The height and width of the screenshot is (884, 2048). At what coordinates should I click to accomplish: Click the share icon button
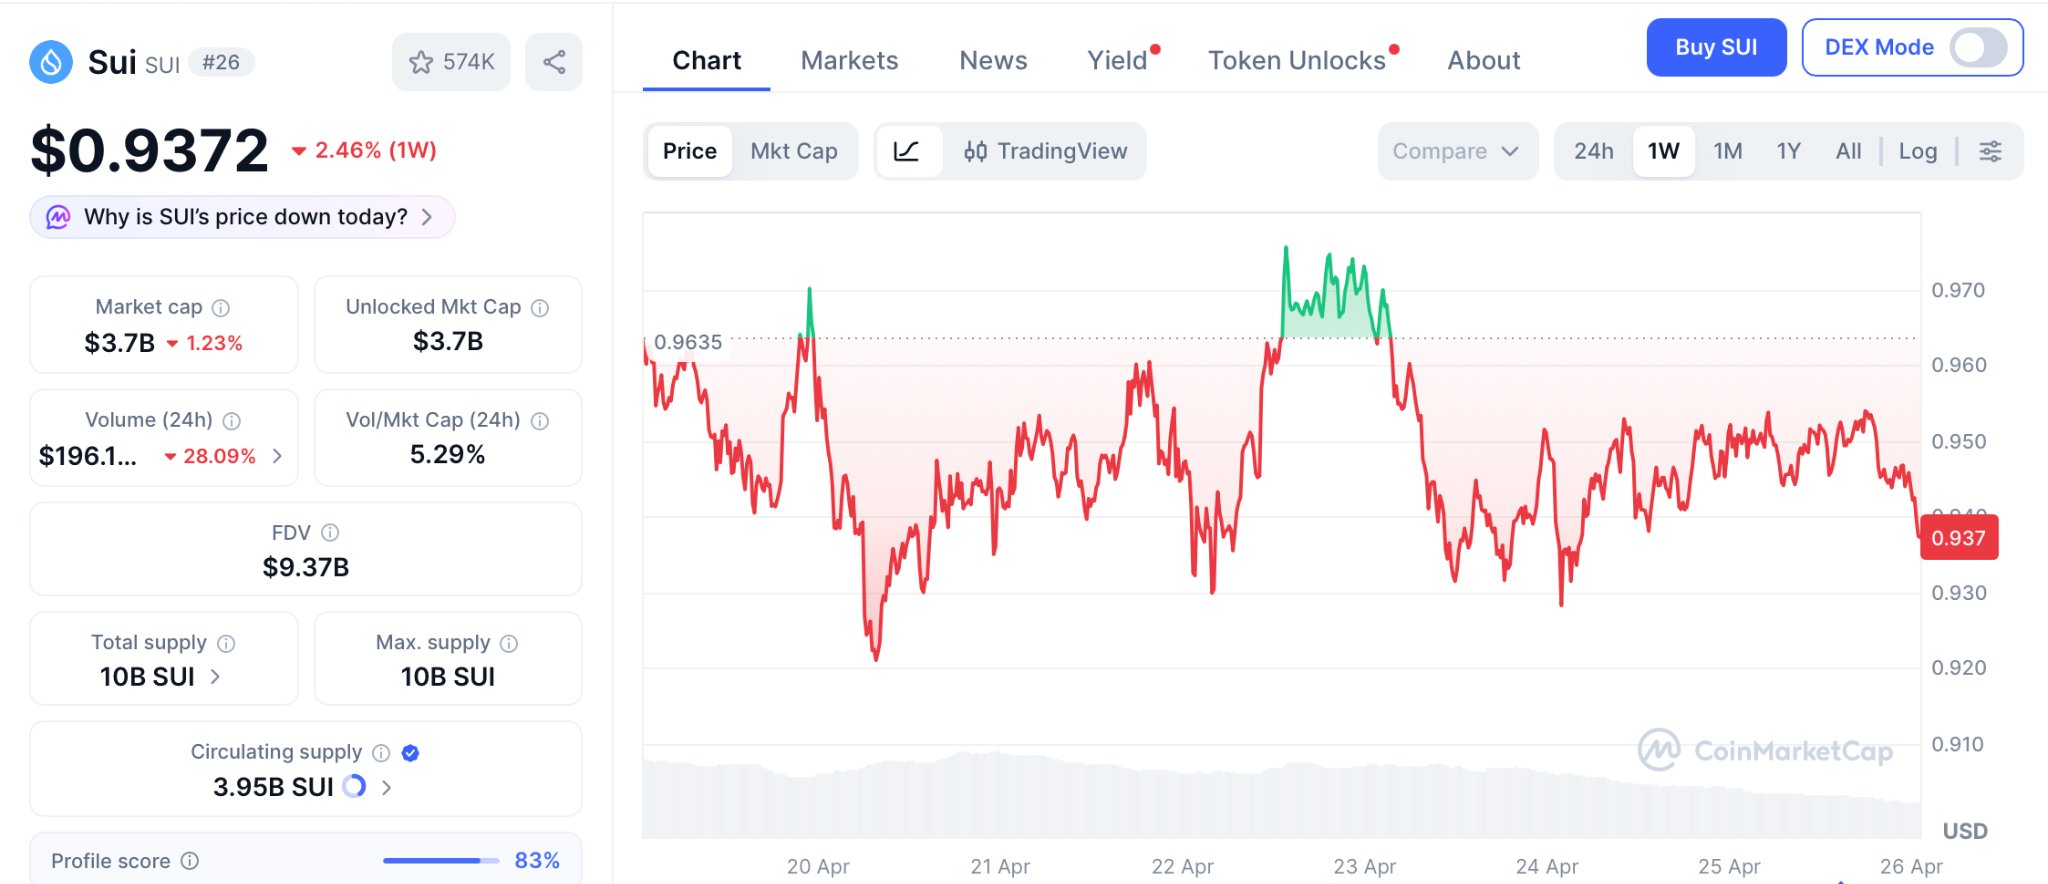(554, 62)
